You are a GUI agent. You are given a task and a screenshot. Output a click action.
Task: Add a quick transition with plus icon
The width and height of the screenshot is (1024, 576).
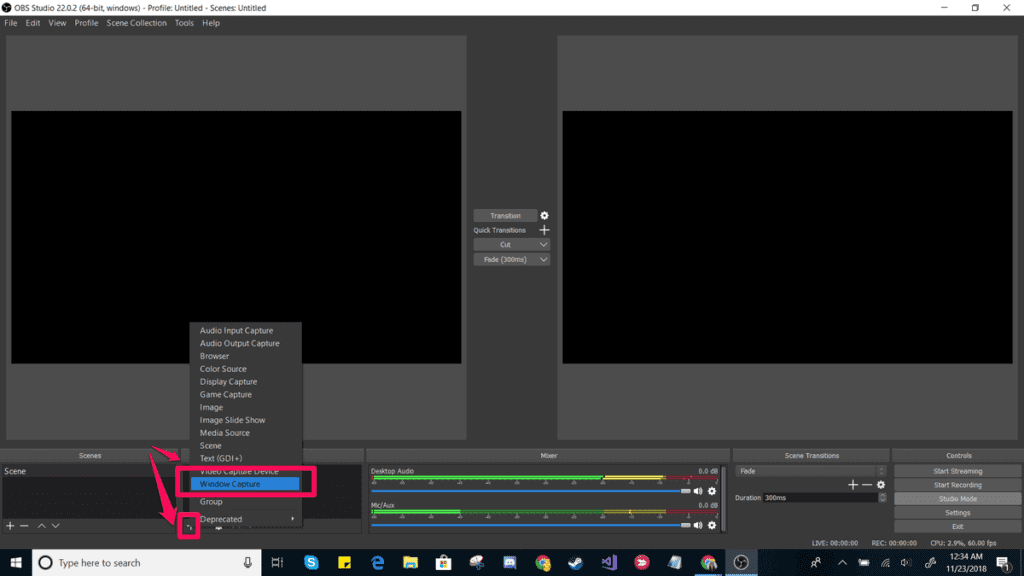pos(544,230)
